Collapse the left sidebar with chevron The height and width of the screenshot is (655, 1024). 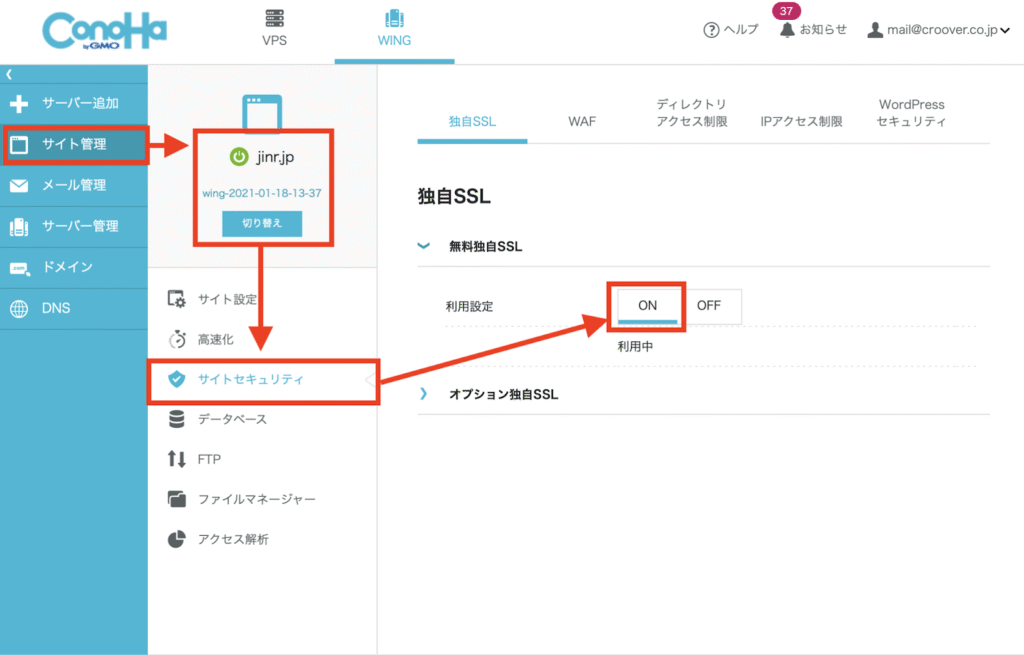pyautogui.click(x=9, y=74)
